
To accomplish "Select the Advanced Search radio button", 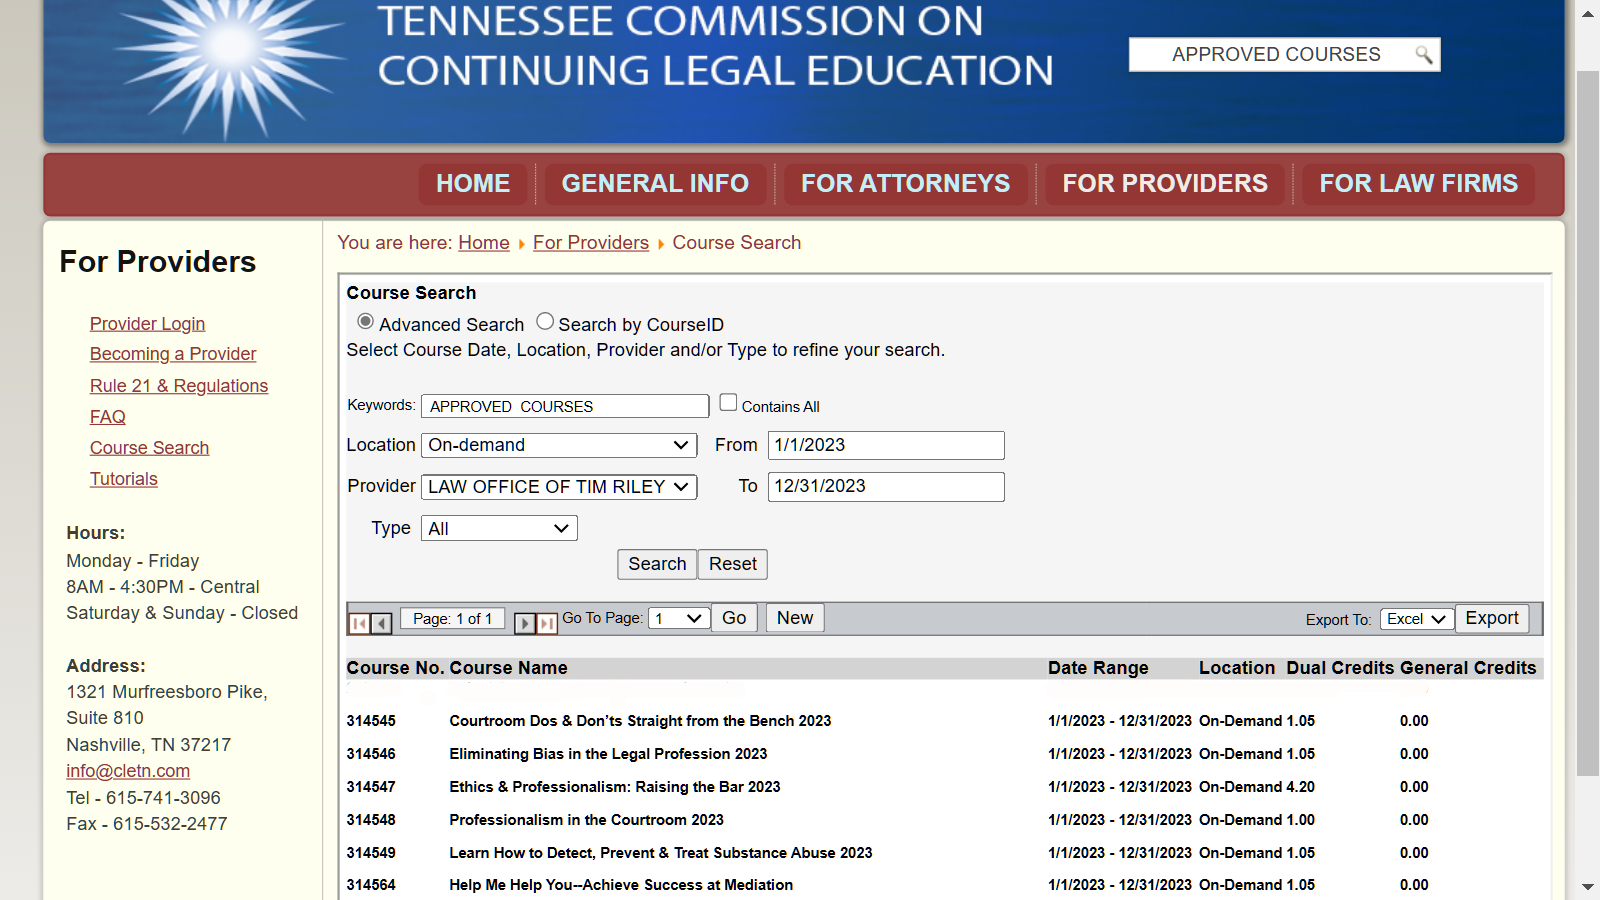I will [x=365, y=320].
